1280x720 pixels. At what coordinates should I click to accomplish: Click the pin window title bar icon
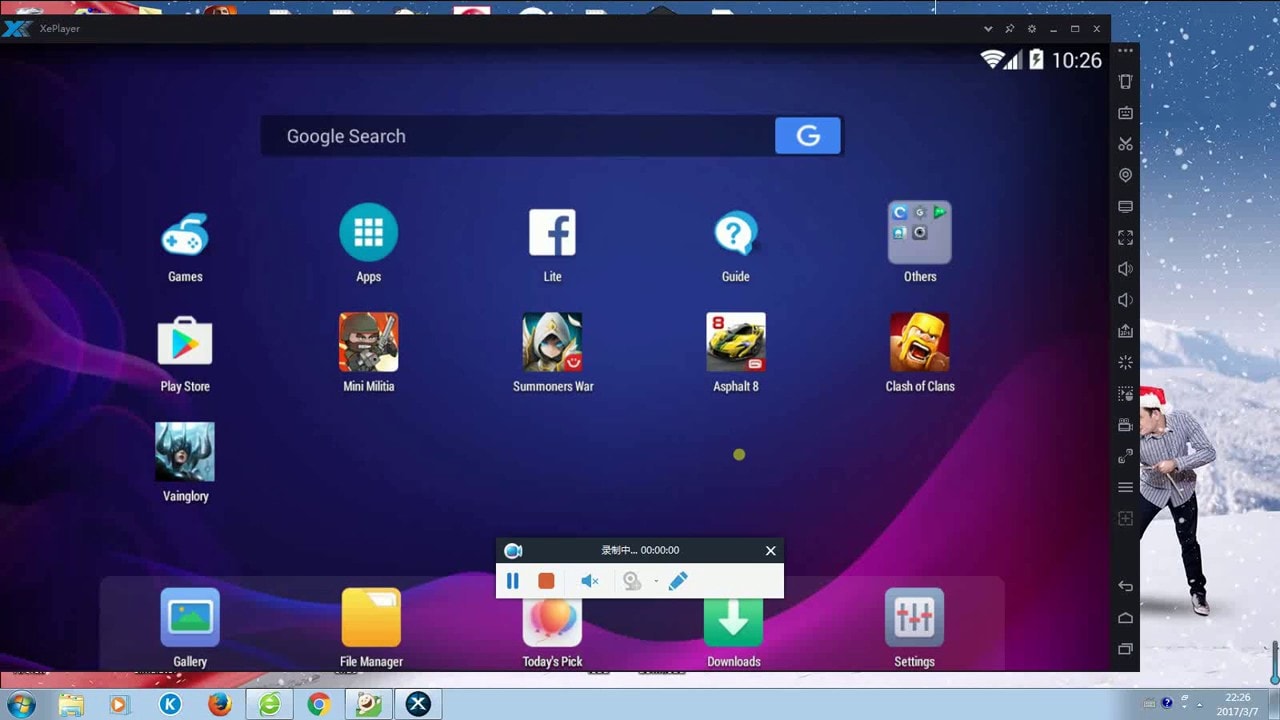(1010, 29)
